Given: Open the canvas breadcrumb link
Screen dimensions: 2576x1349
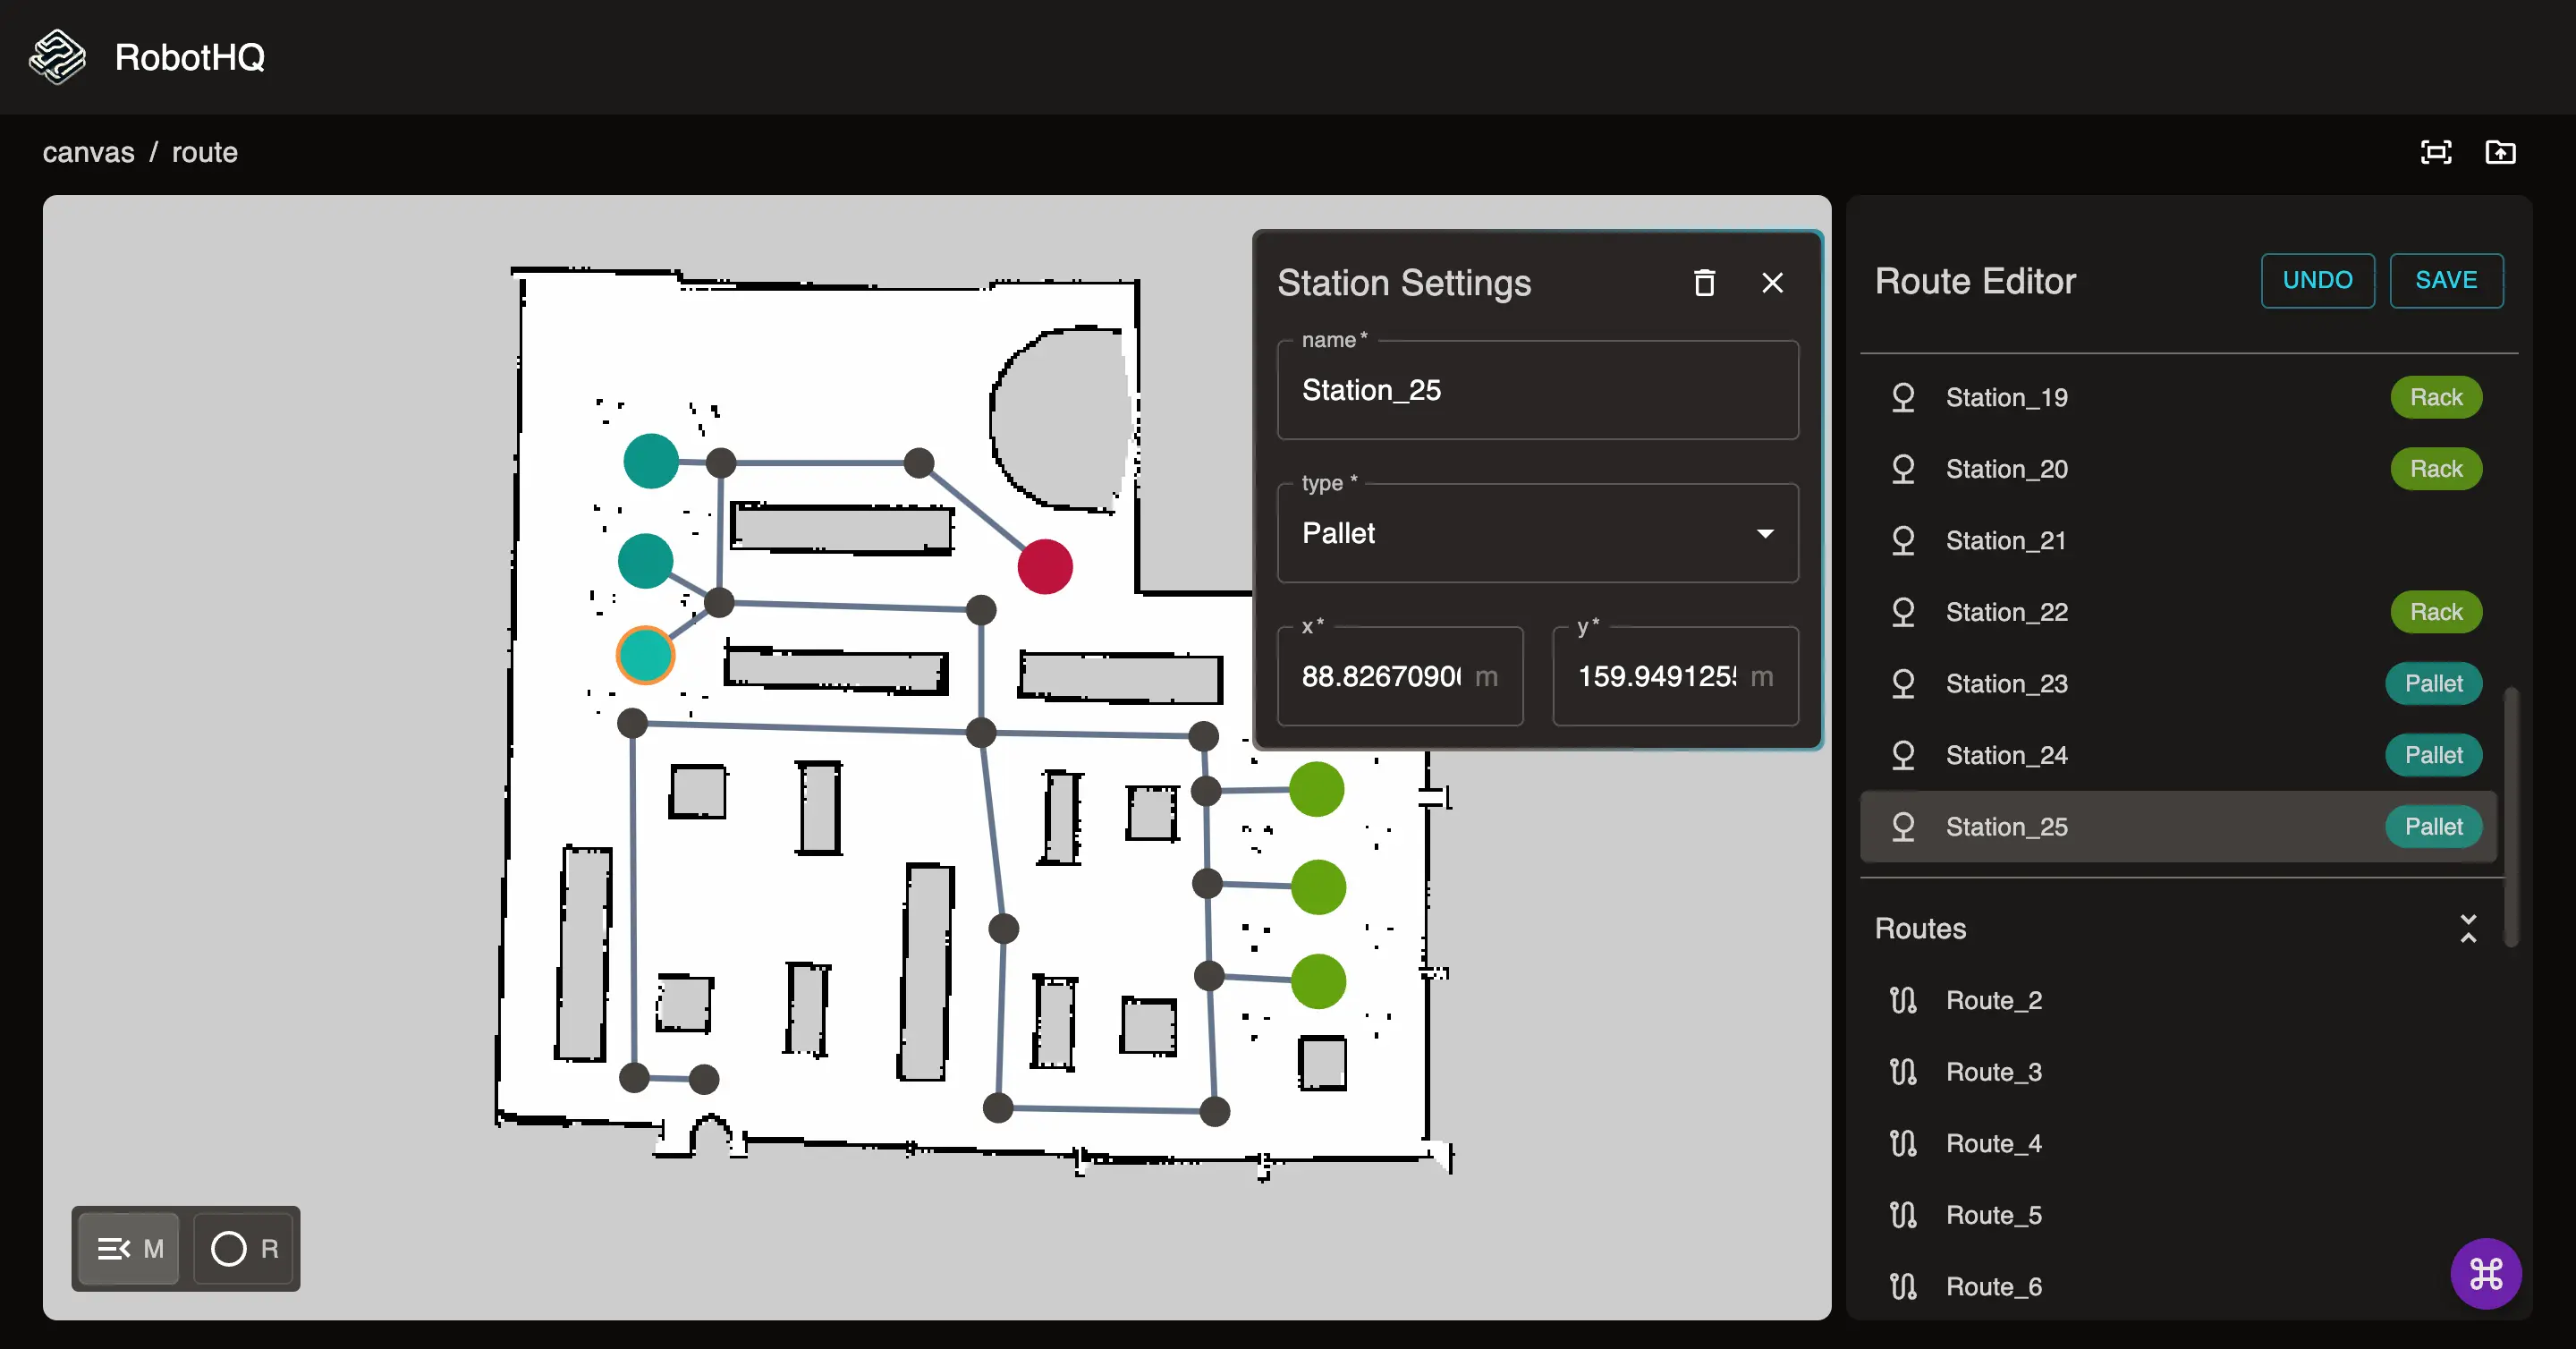Looking at the screenshot, I should (x=88, y=152).
